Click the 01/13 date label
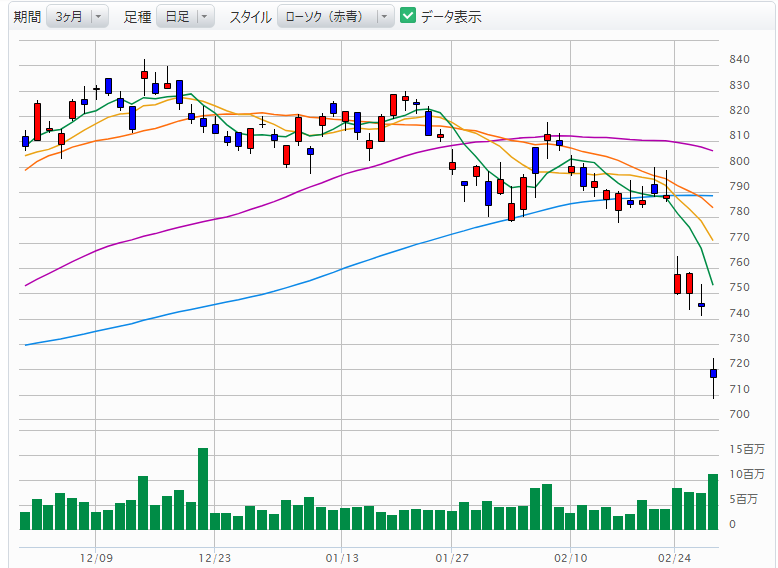Viewport: 778px width, 568px height. pyautogui.click(x=342, y=558)
